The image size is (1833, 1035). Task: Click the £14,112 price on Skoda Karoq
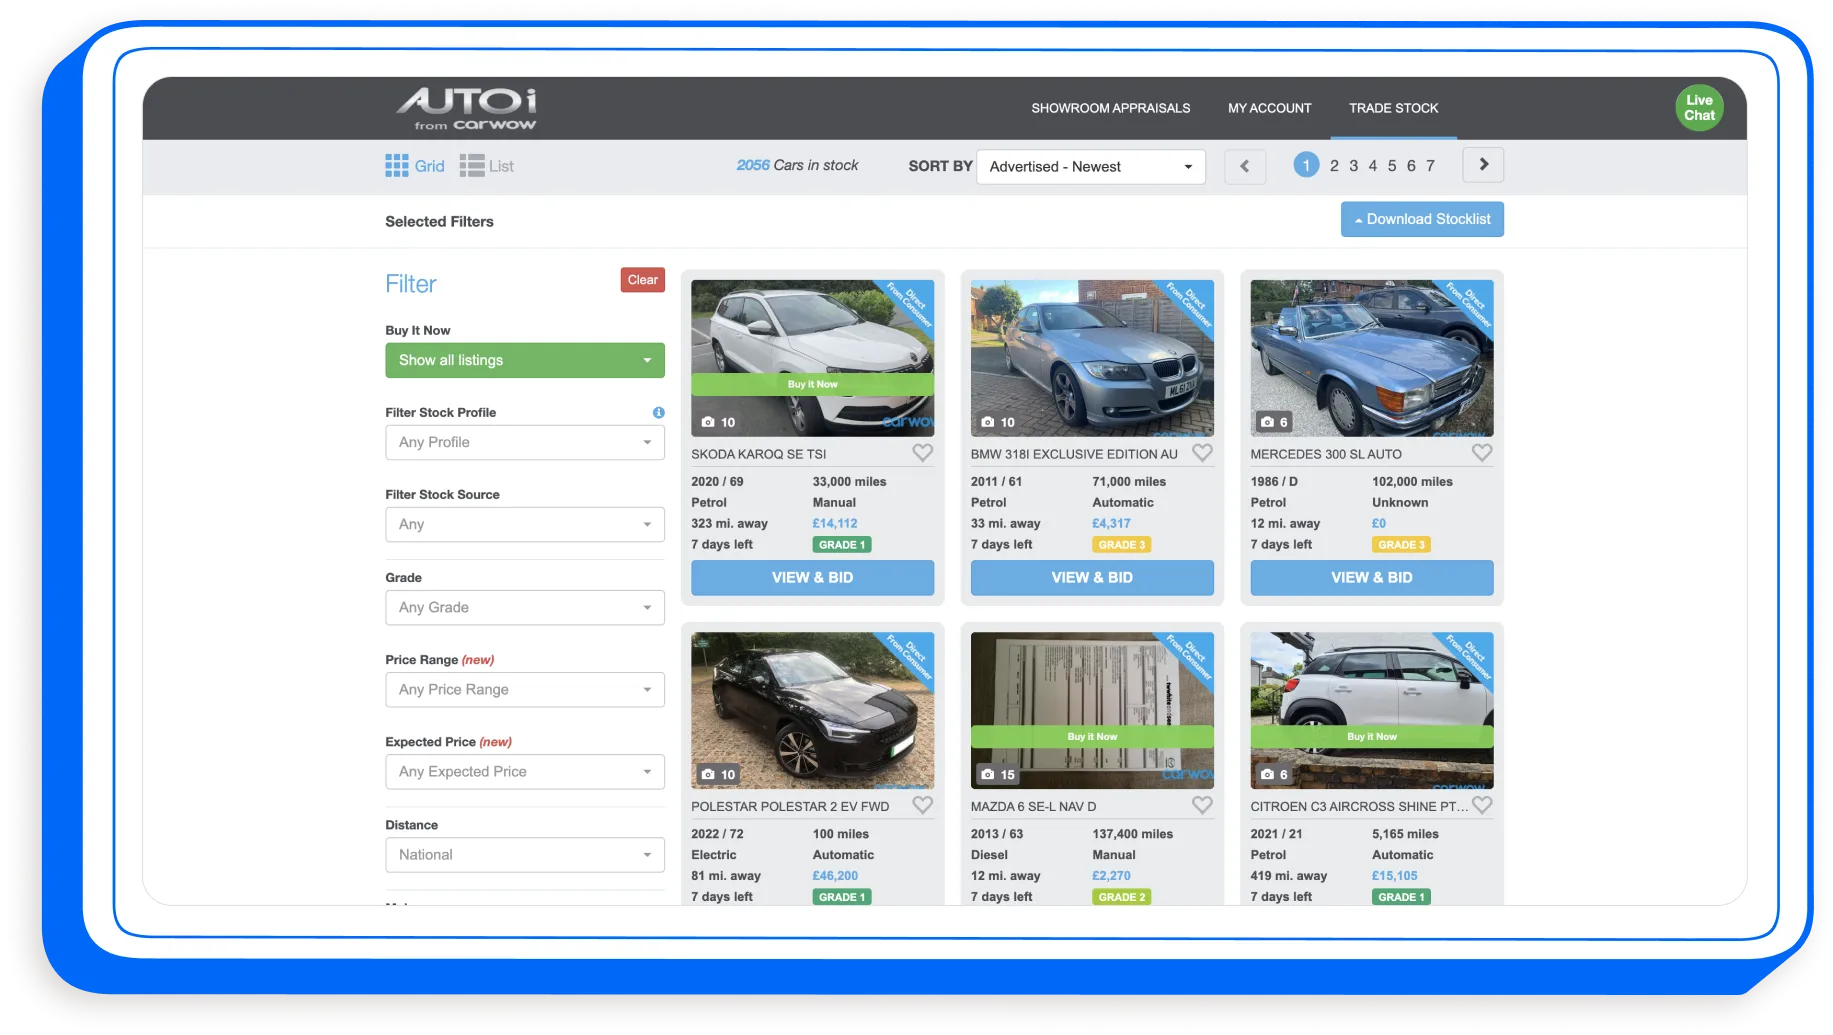click(x=835, y=523)
